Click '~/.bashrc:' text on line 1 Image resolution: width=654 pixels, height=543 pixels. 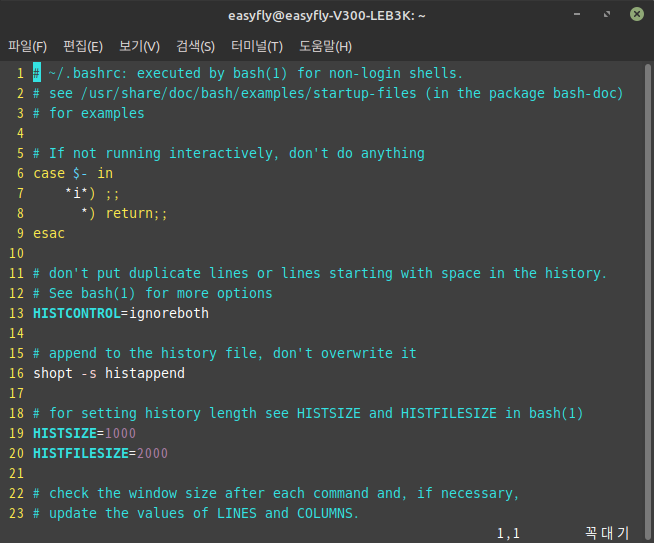point(88,73)
